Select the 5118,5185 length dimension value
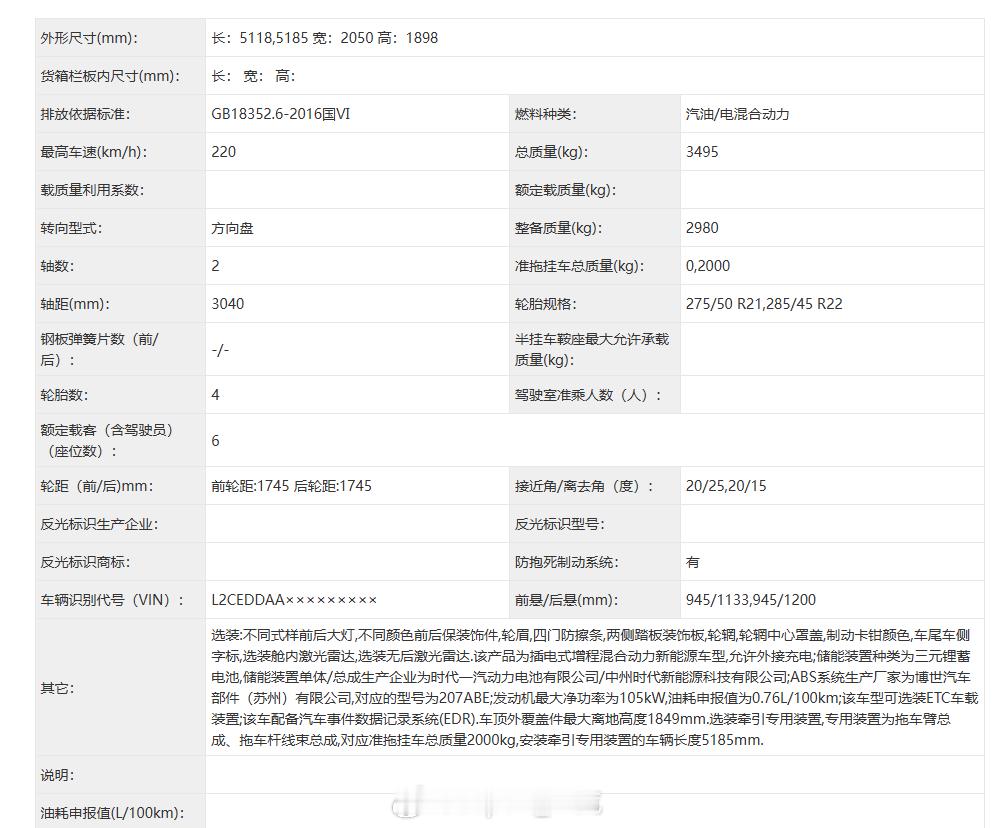 tap(273, 38)
